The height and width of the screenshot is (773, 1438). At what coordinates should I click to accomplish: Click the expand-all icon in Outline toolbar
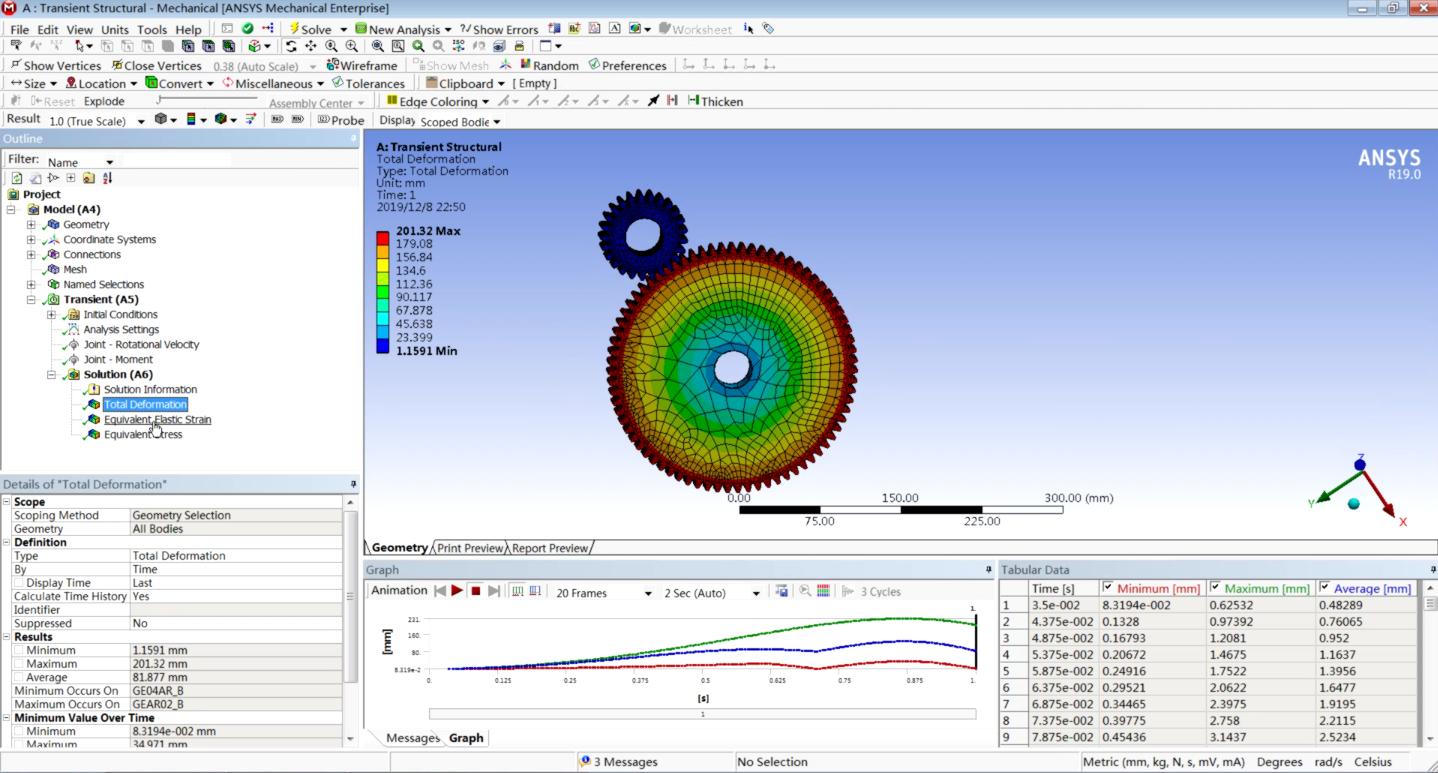point(71,178)
